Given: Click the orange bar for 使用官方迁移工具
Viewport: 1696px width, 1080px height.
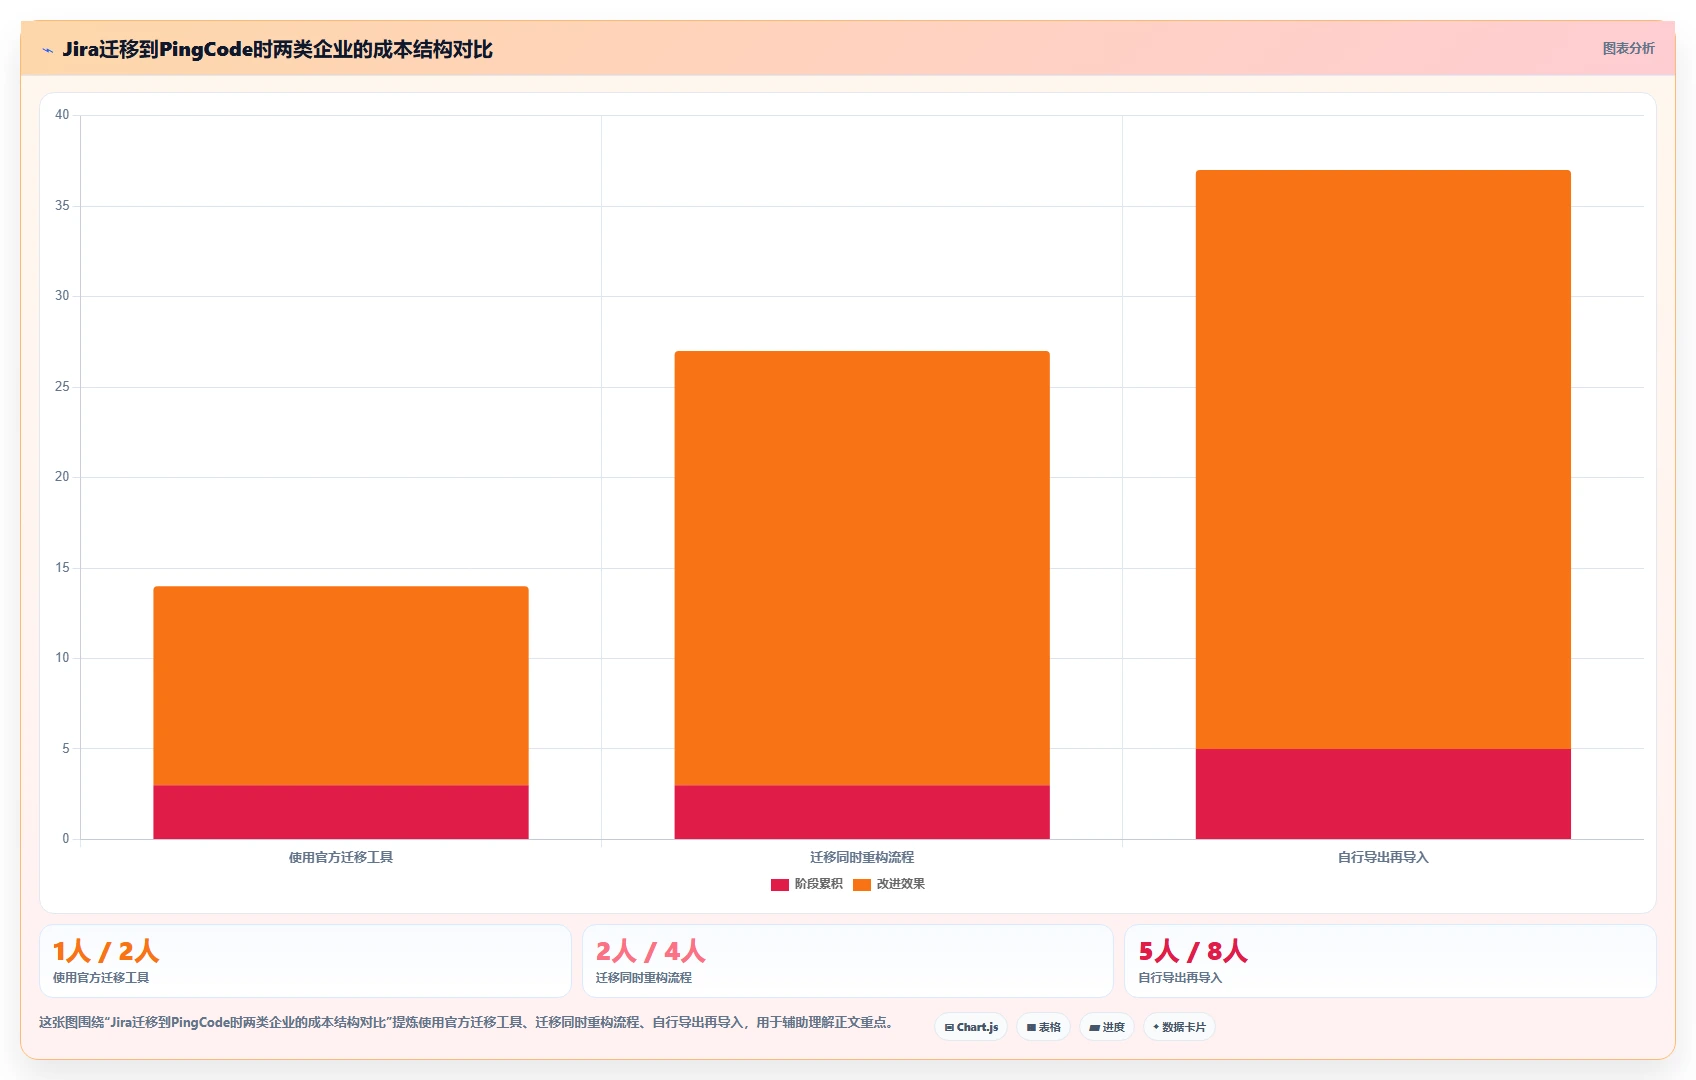Looking at the screenshot, I should coord(341,686).
